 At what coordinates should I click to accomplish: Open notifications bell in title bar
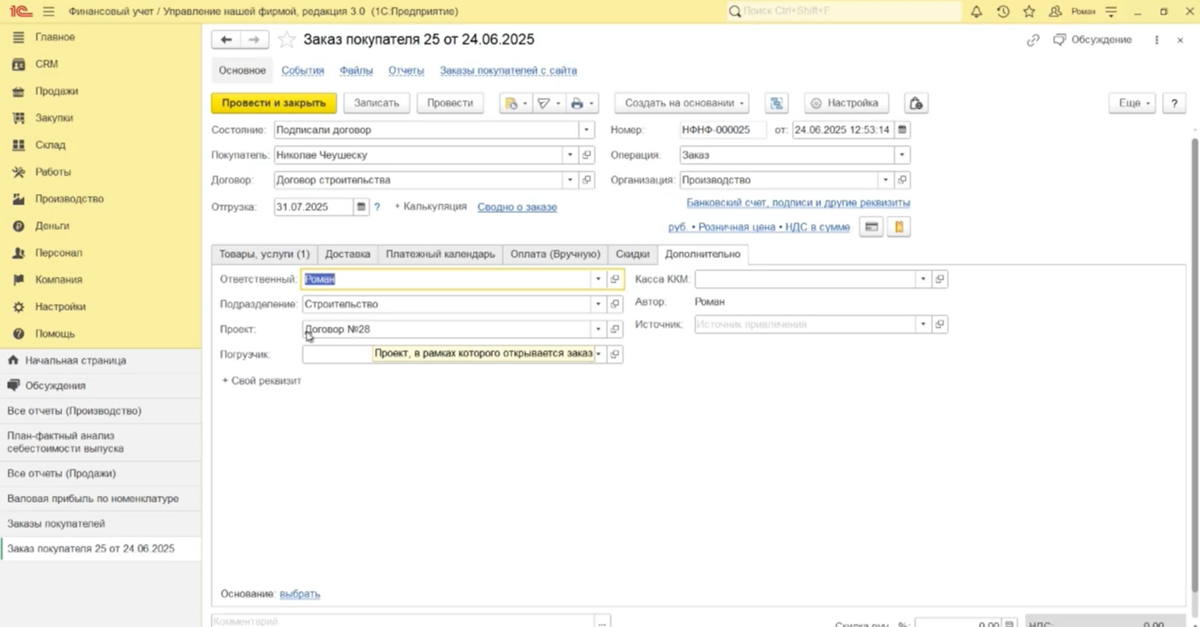tap(977, 11)
